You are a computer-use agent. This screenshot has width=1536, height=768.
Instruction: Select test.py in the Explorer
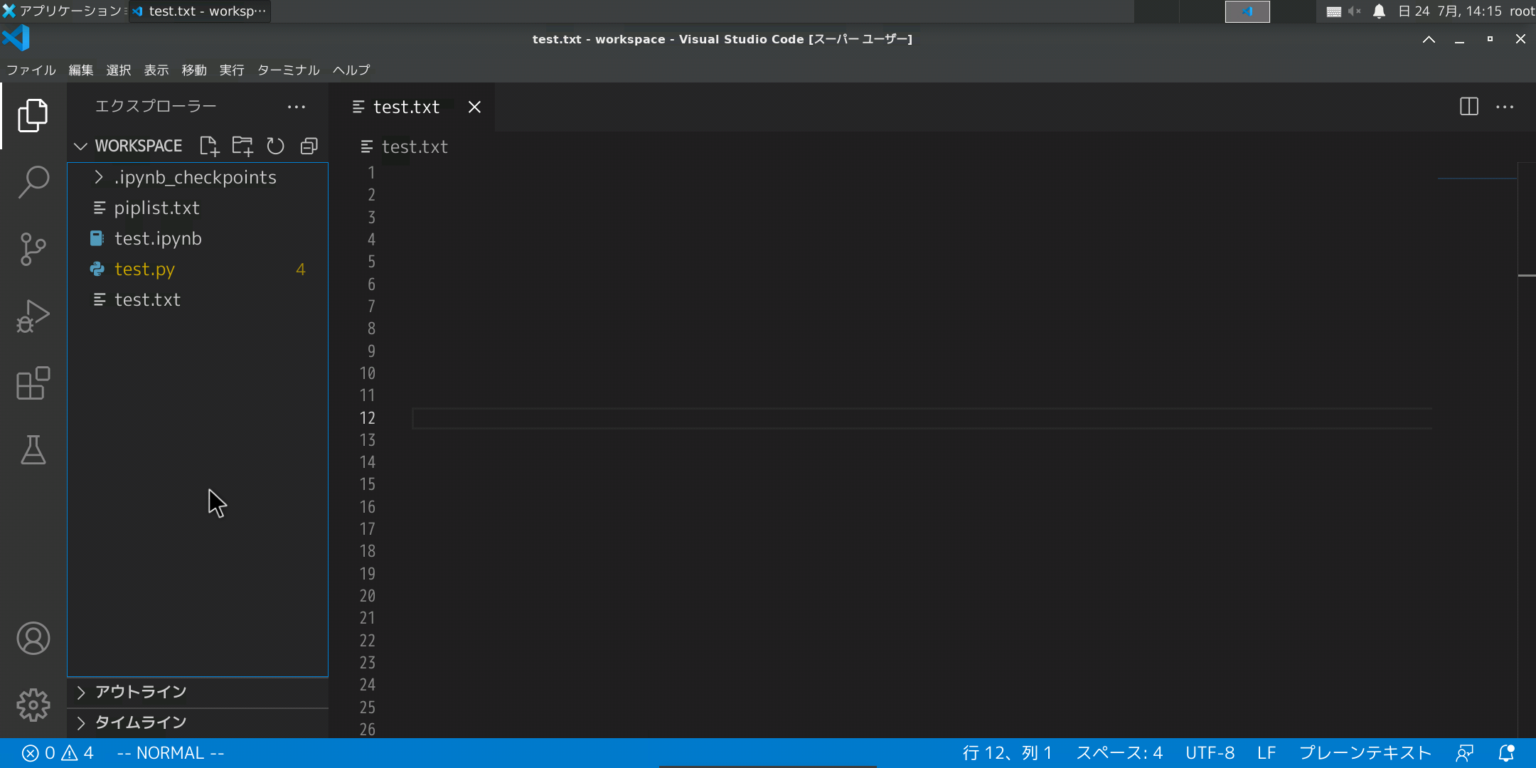(144, 269)
